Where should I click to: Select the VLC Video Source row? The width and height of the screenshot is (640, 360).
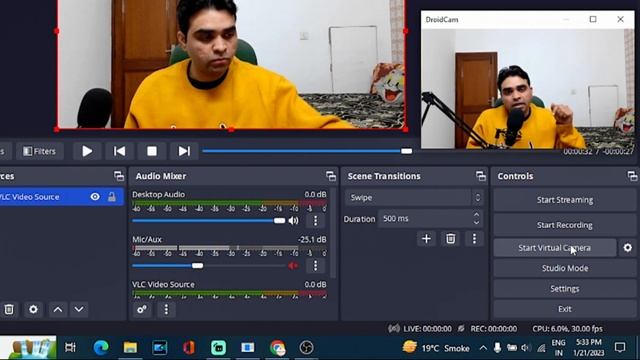pyautogui.click(x=61, y=197)
